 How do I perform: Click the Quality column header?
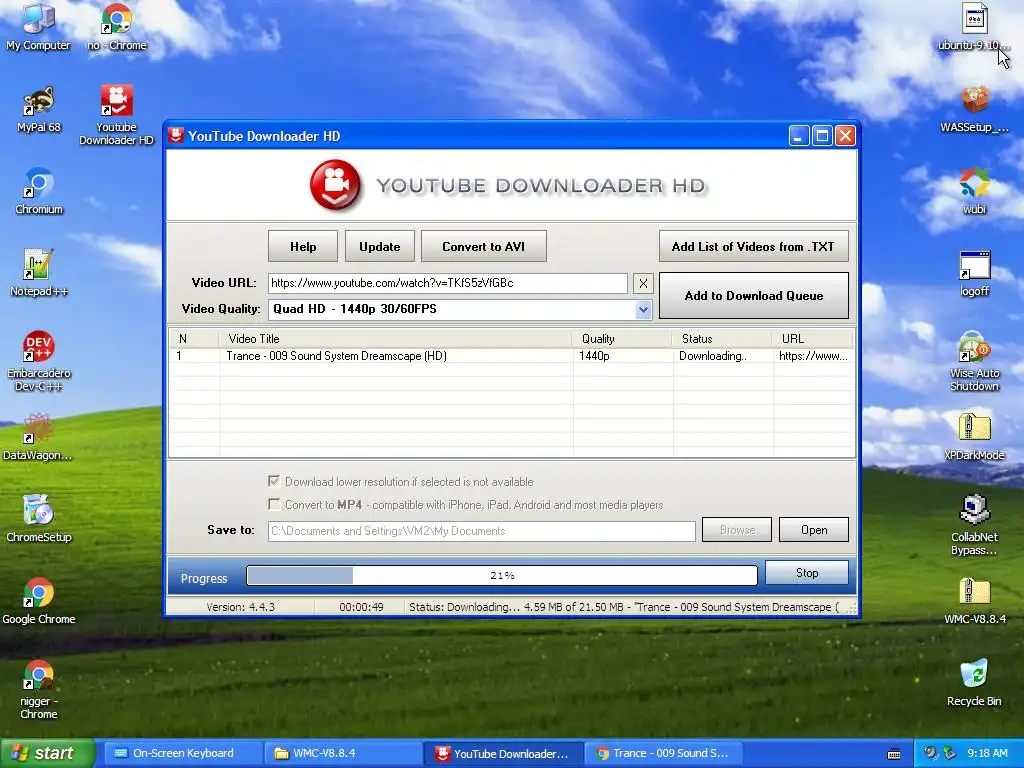622,338
